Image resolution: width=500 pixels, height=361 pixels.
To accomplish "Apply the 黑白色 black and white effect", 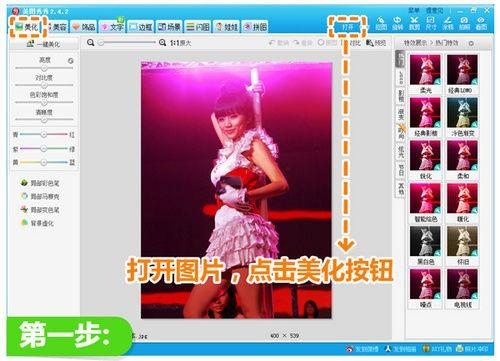I will 425,241.
